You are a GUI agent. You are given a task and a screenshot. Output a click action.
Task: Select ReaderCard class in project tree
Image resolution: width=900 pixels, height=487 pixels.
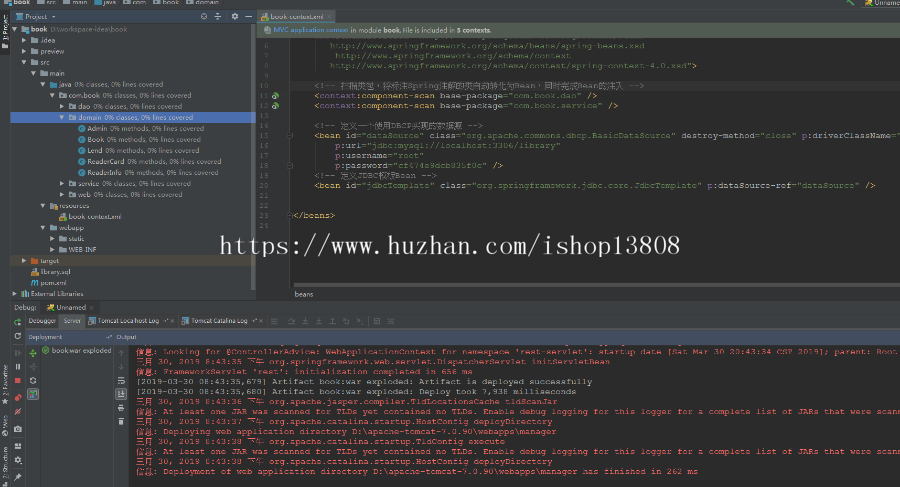[106, 161]
